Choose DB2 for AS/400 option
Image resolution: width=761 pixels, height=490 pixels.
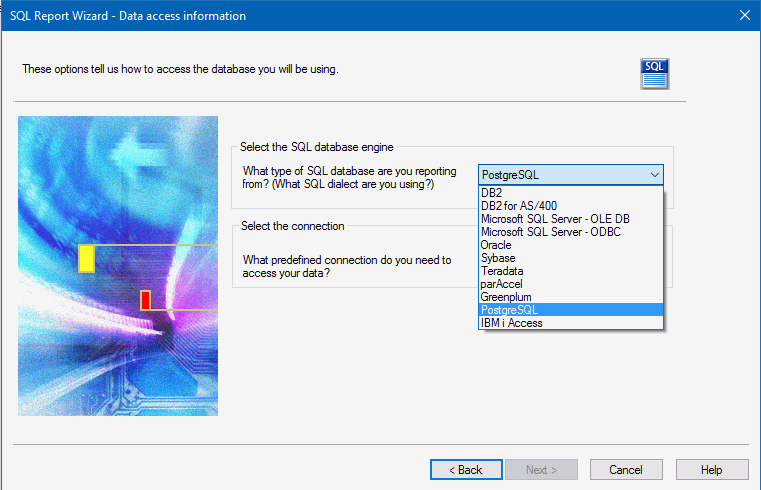click(x=571, y=206)
